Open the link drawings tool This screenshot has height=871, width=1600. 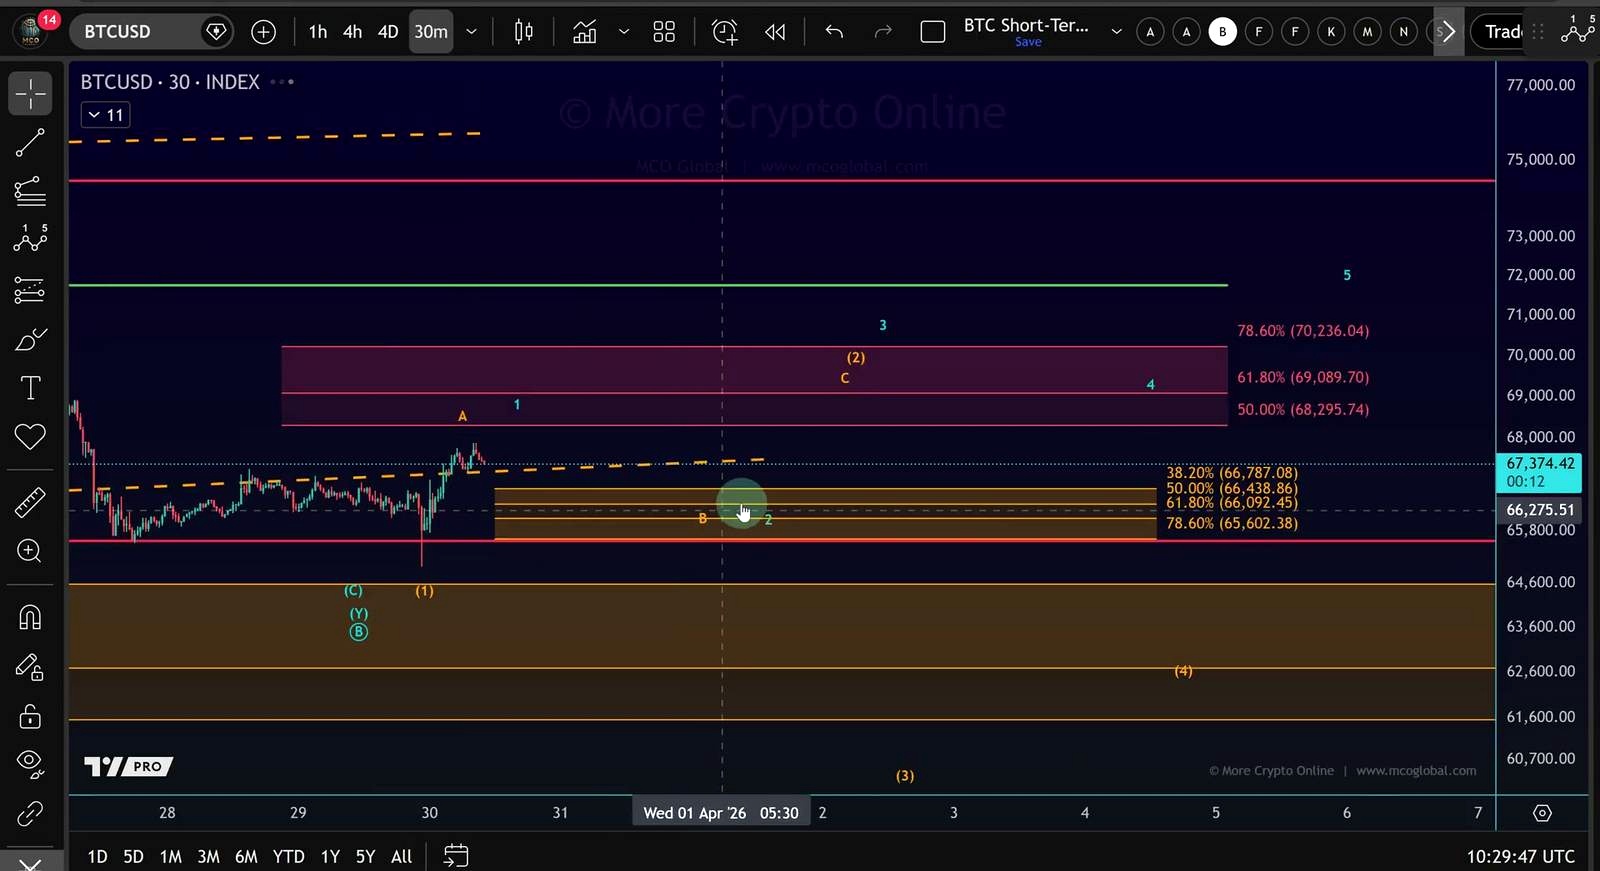(30, 814)
